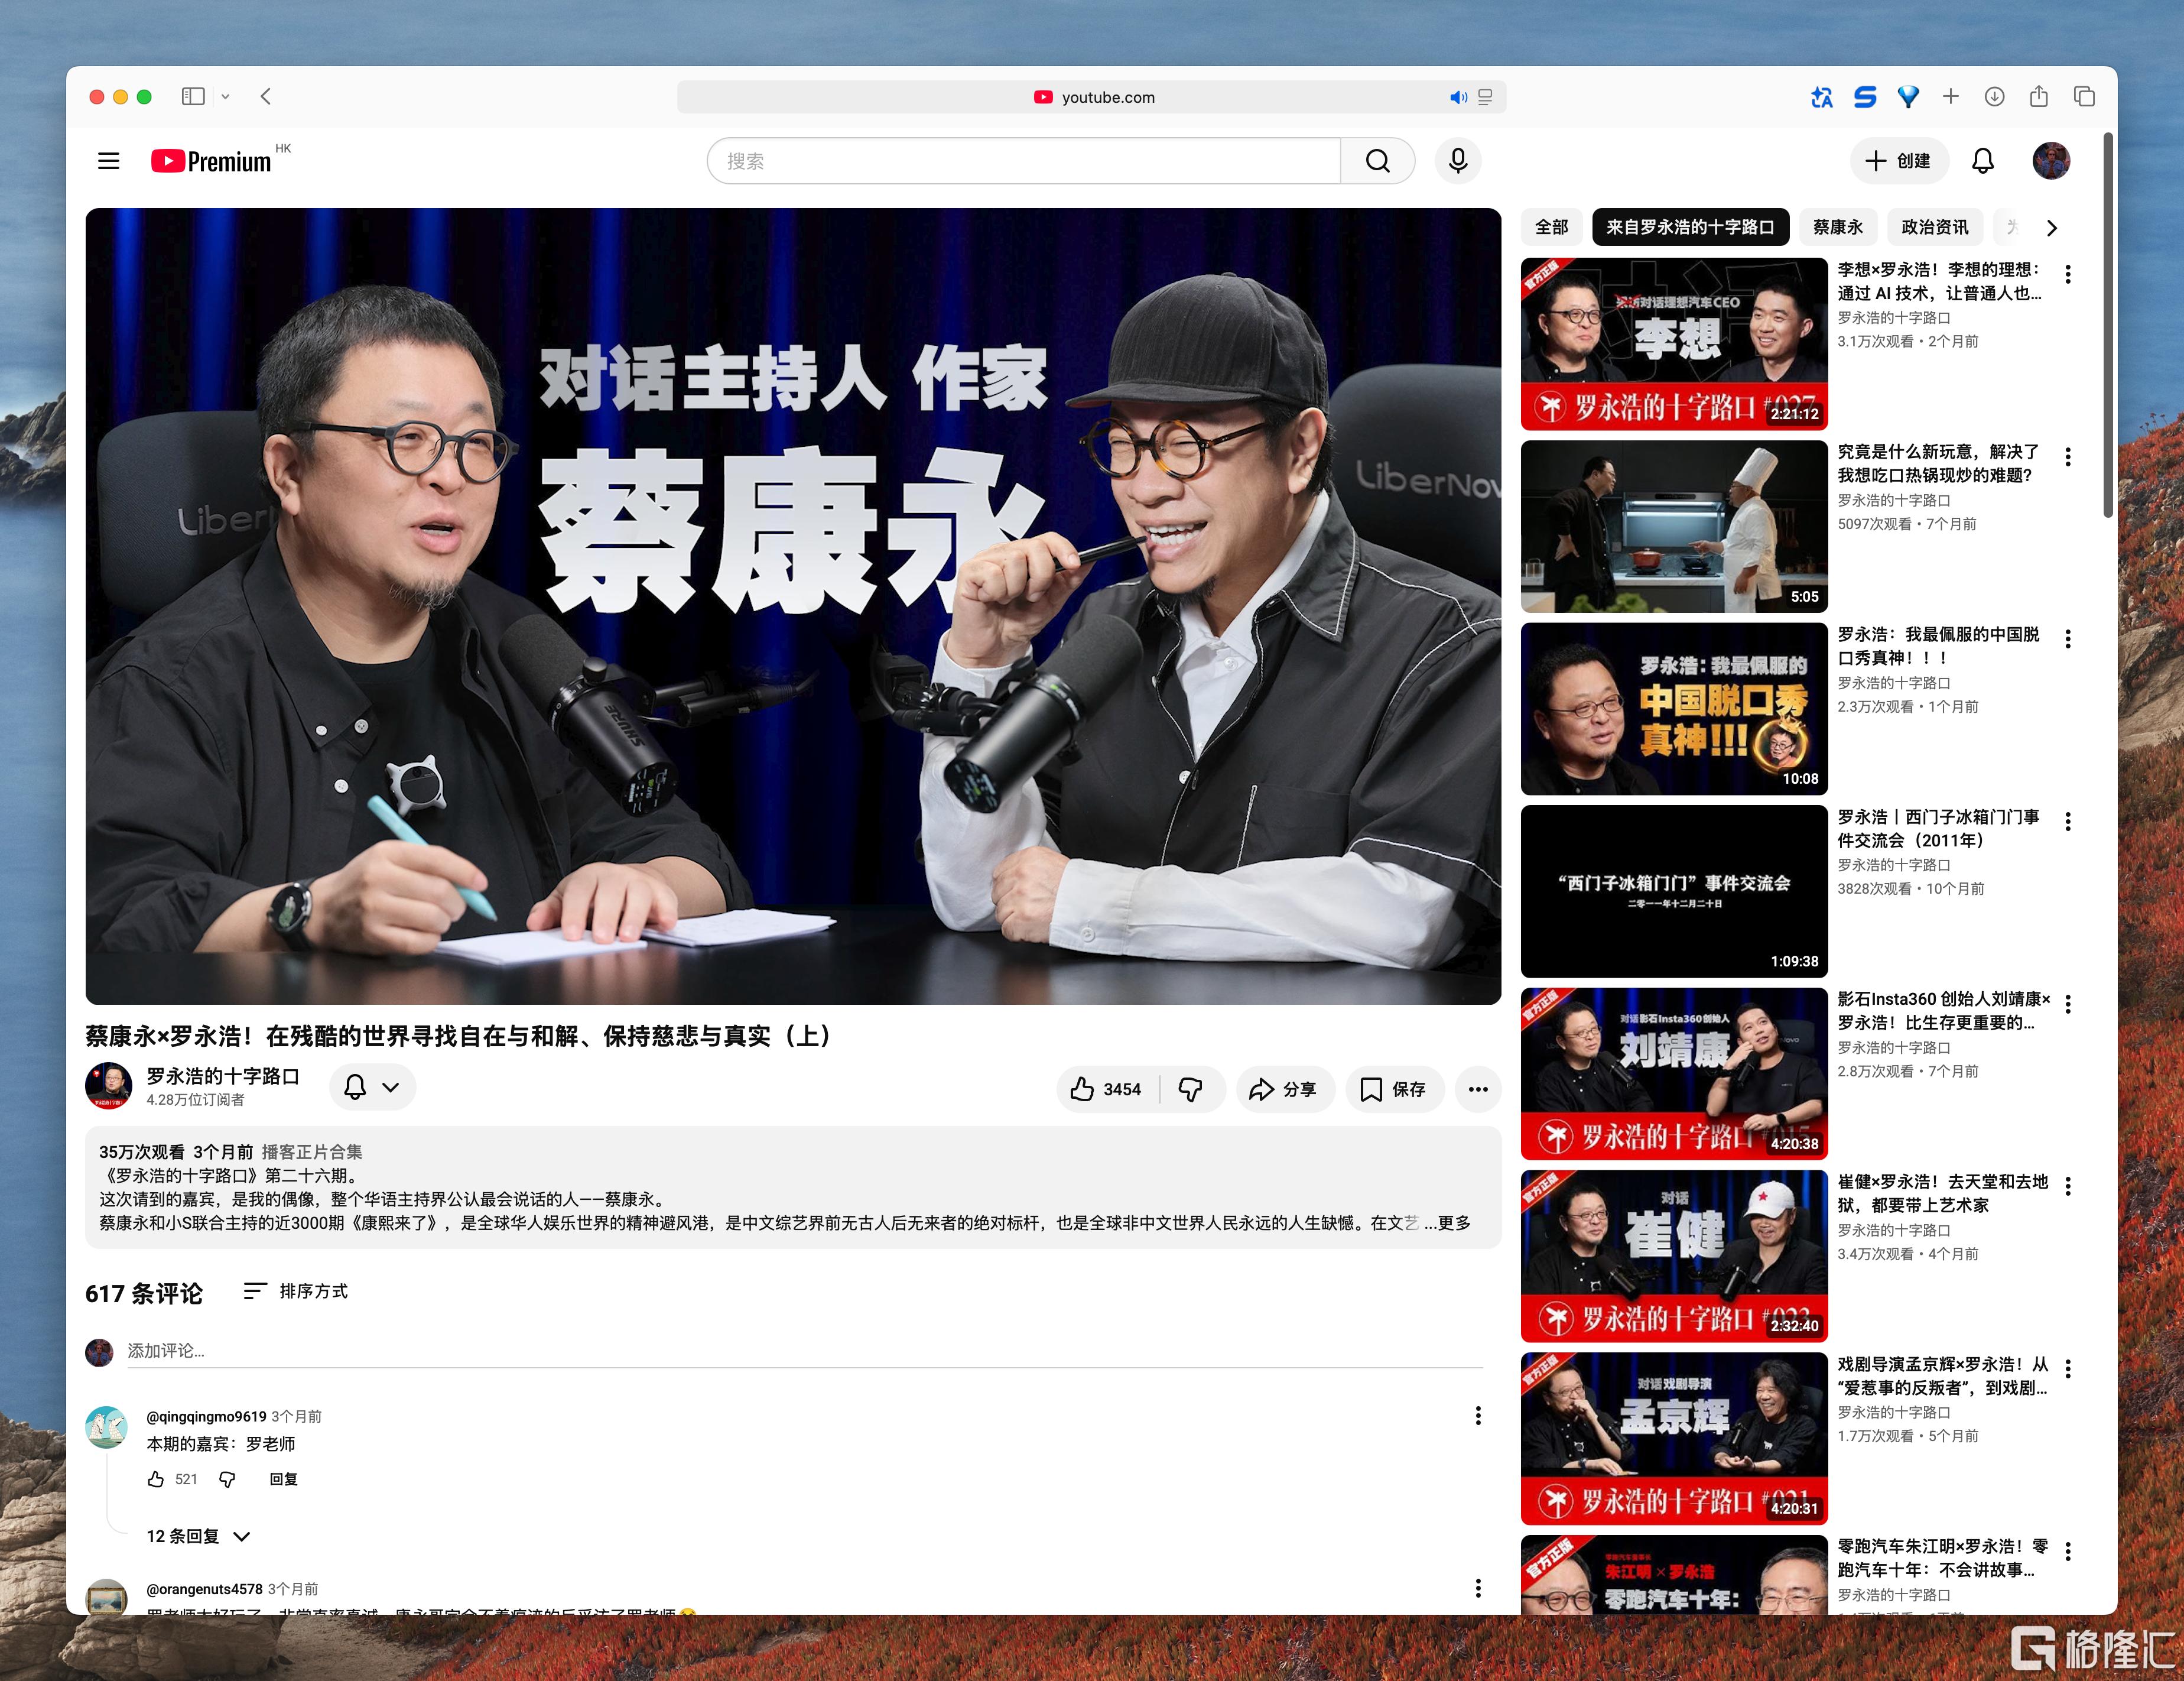
Task: Select the 政治资讯 filter chip
Action: coord(1934,227)
